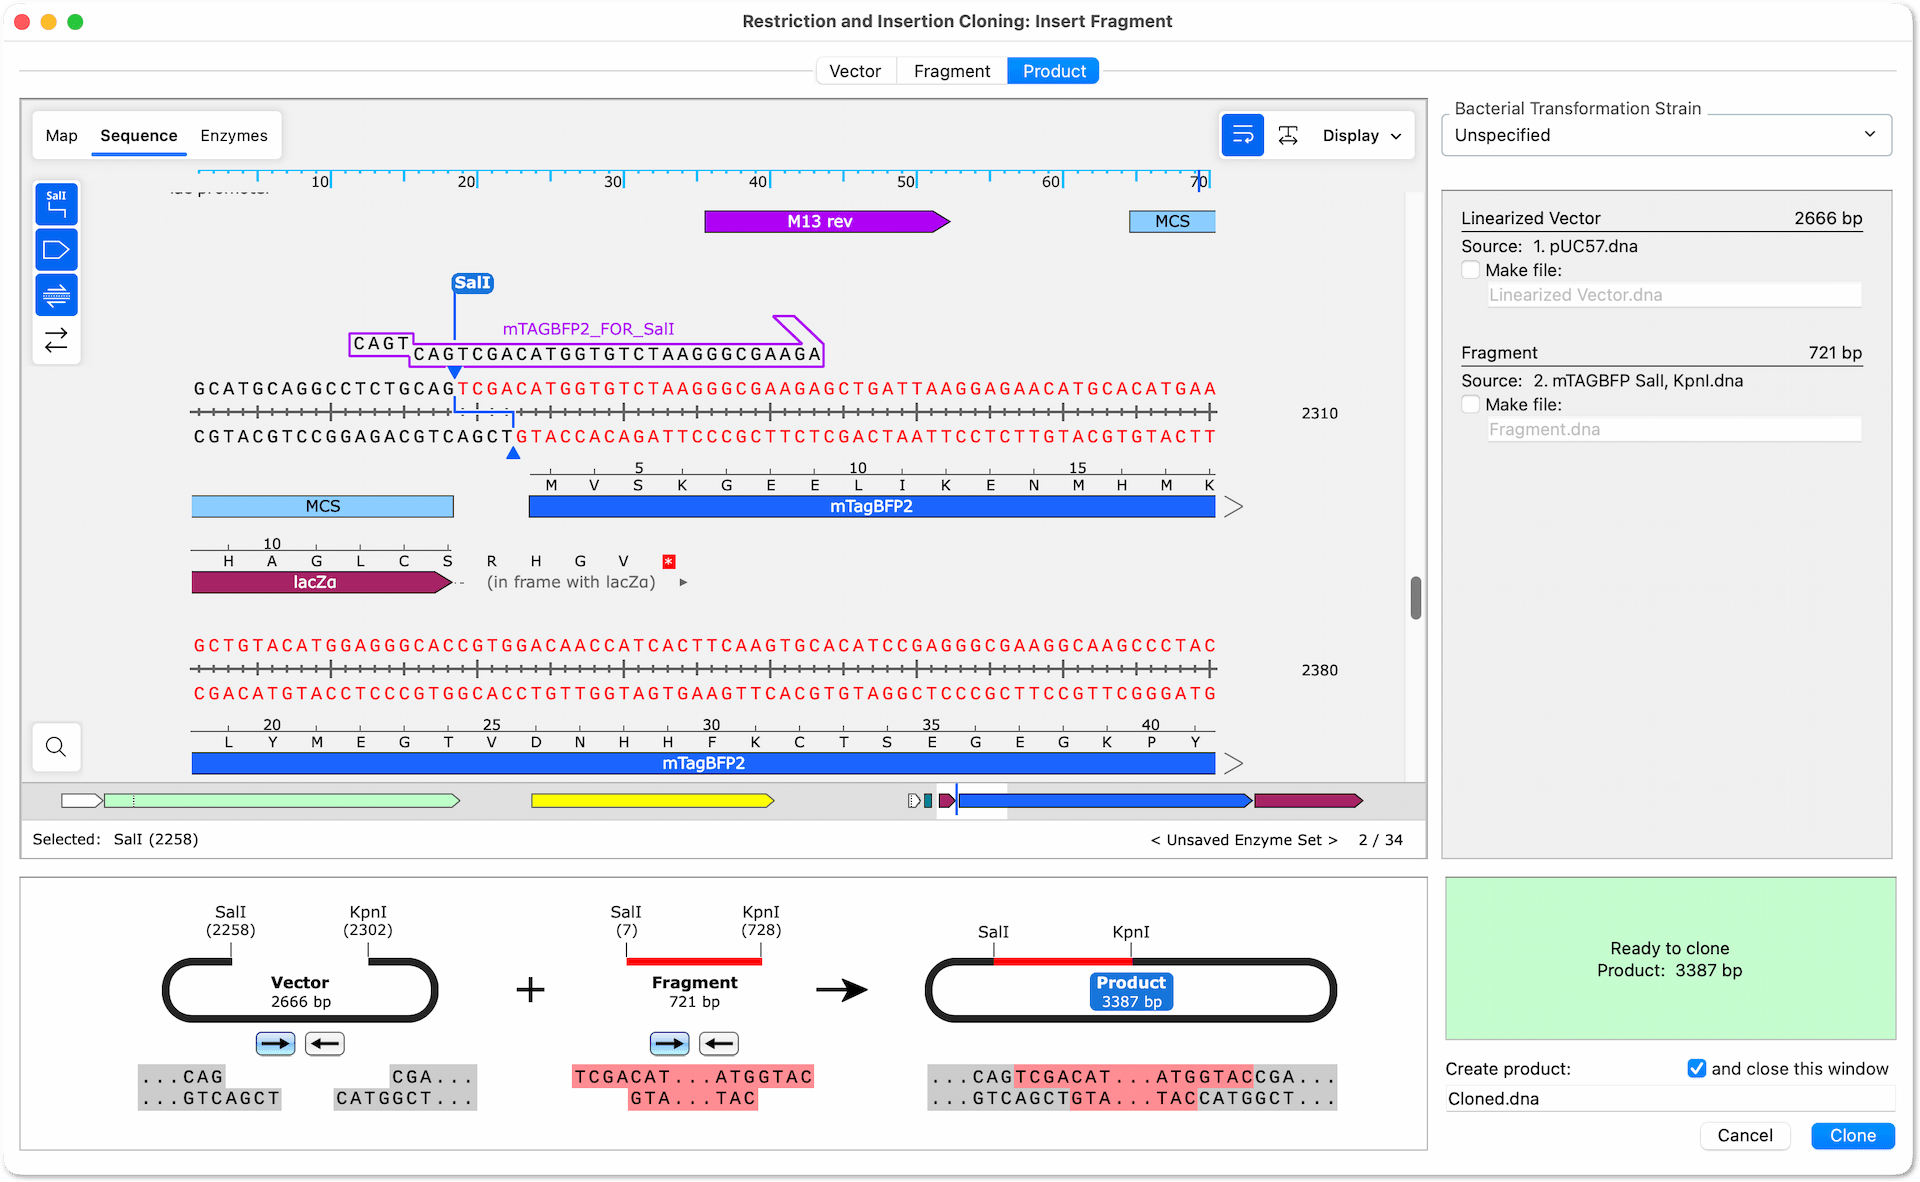
Task: Select the compact line format icon
Action: [1288, 135]
